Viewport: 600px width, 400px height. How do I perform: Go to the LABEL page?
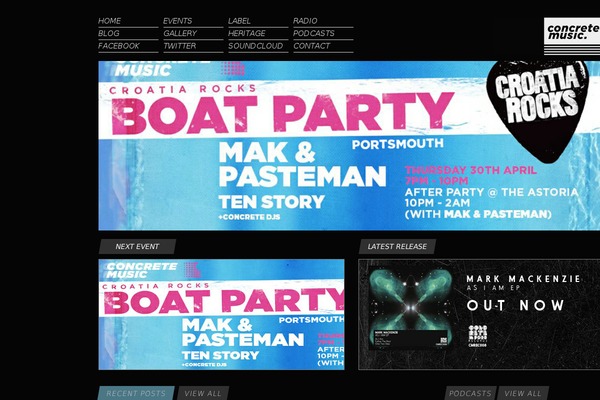(239, 21)
